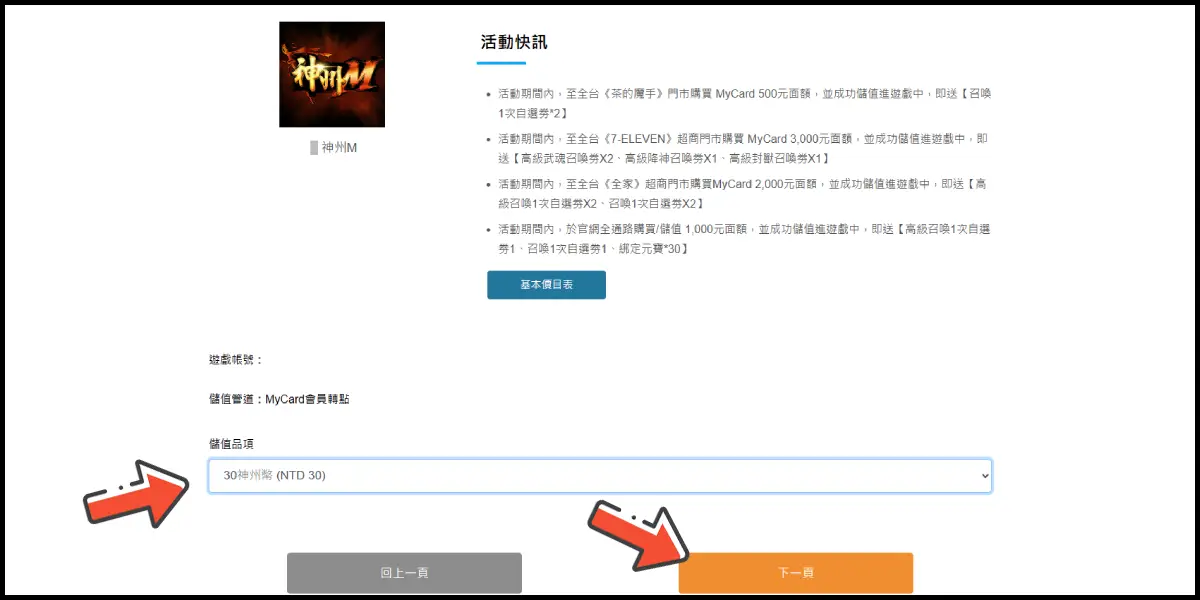Click the 儲值管道：MyCard會員轉點 text
Image resolution: width=1200 pixels, height=600 pixels.
click(x=279, y=399)
